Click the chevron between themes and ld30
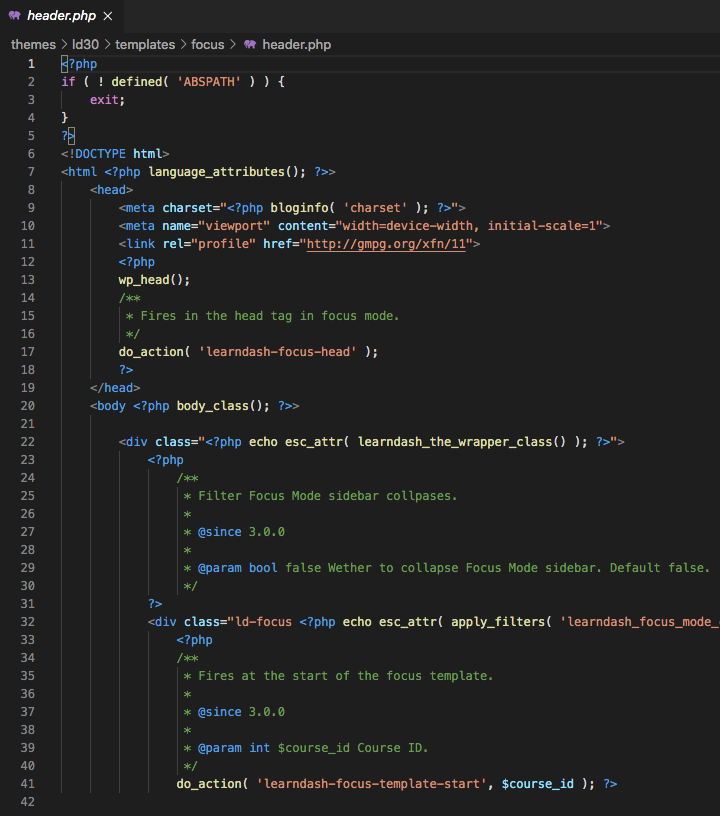 (x=64, y=45)
